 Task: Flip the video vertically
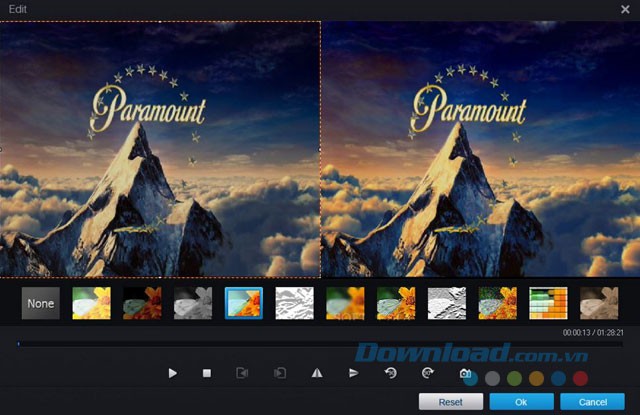[x=353, y=373]
